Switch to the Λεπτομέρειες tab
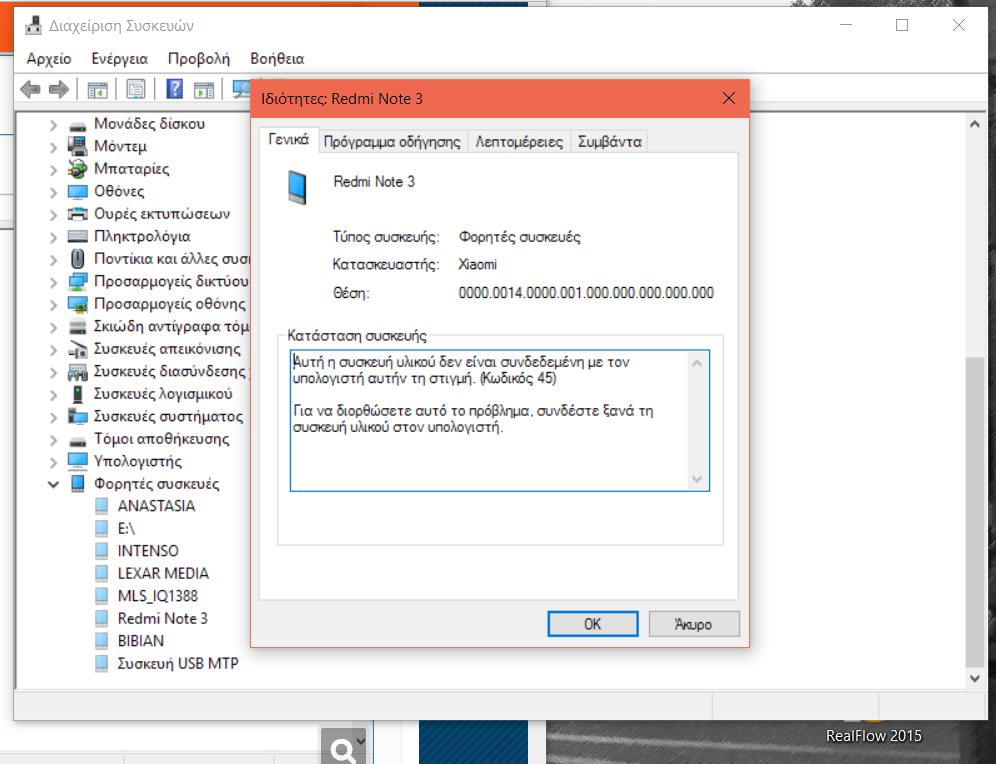The height and width of the screenshot is (764, 996). (x=519, y=141)
